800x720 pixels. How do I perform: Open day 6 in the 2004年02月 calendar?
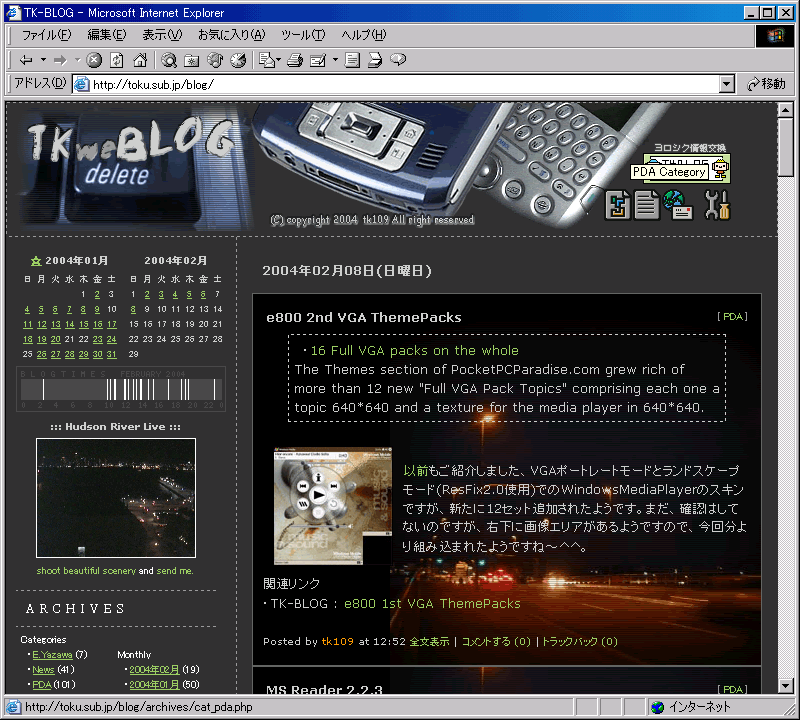(203, 294)
